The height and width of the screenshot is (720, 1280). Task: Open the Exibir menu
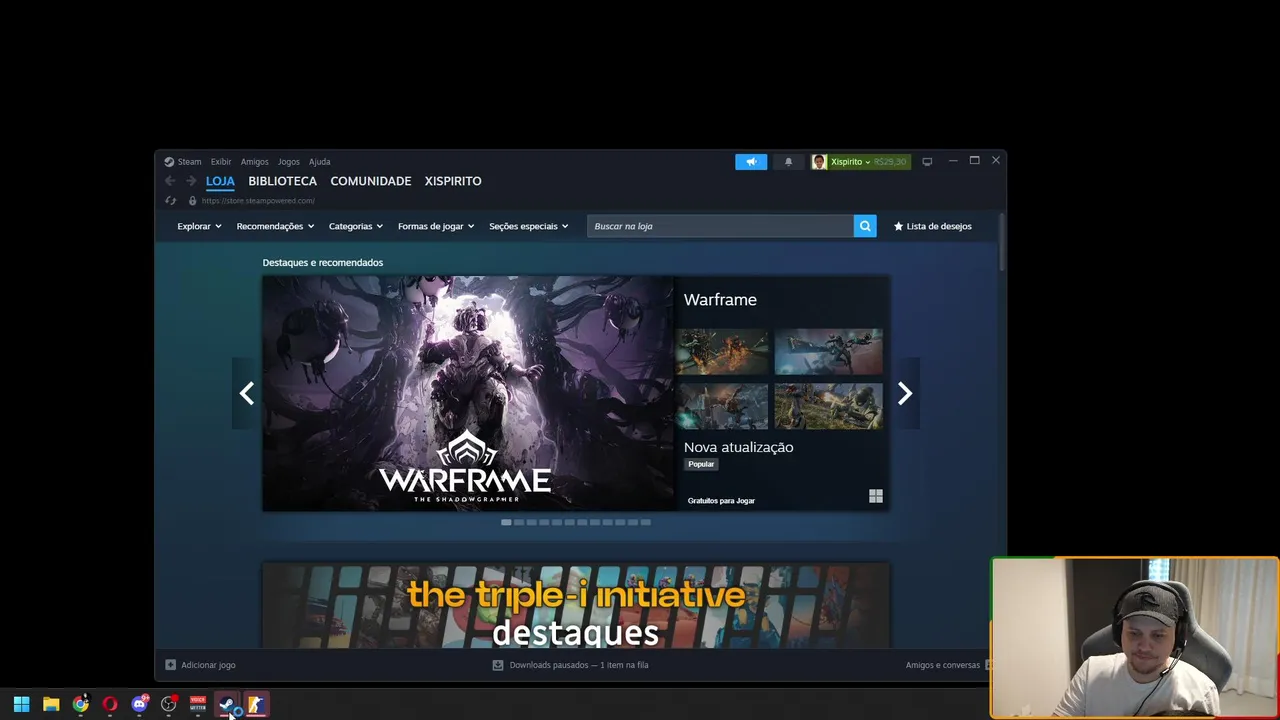click(x=221, y=162)
